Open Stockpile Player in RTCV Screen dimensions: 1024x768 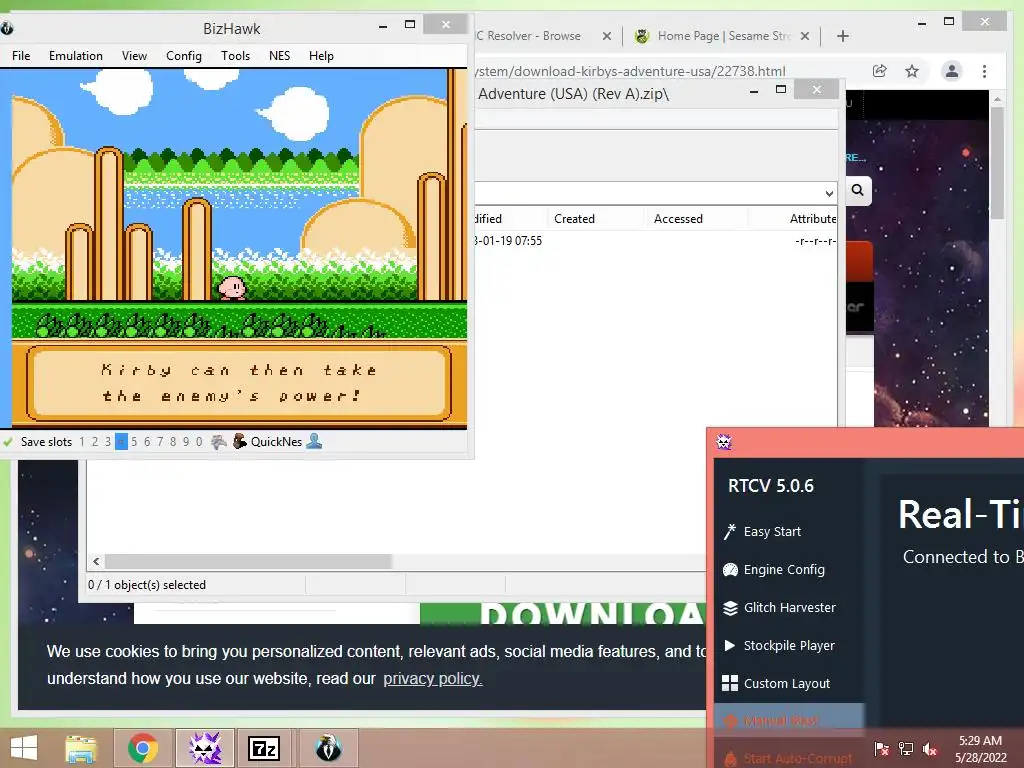click(789, 645)
